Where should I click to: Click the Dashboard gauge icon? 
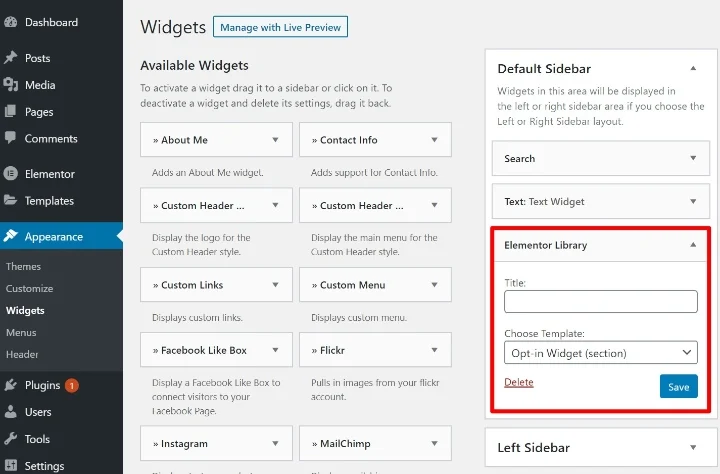tap(10, 21)
